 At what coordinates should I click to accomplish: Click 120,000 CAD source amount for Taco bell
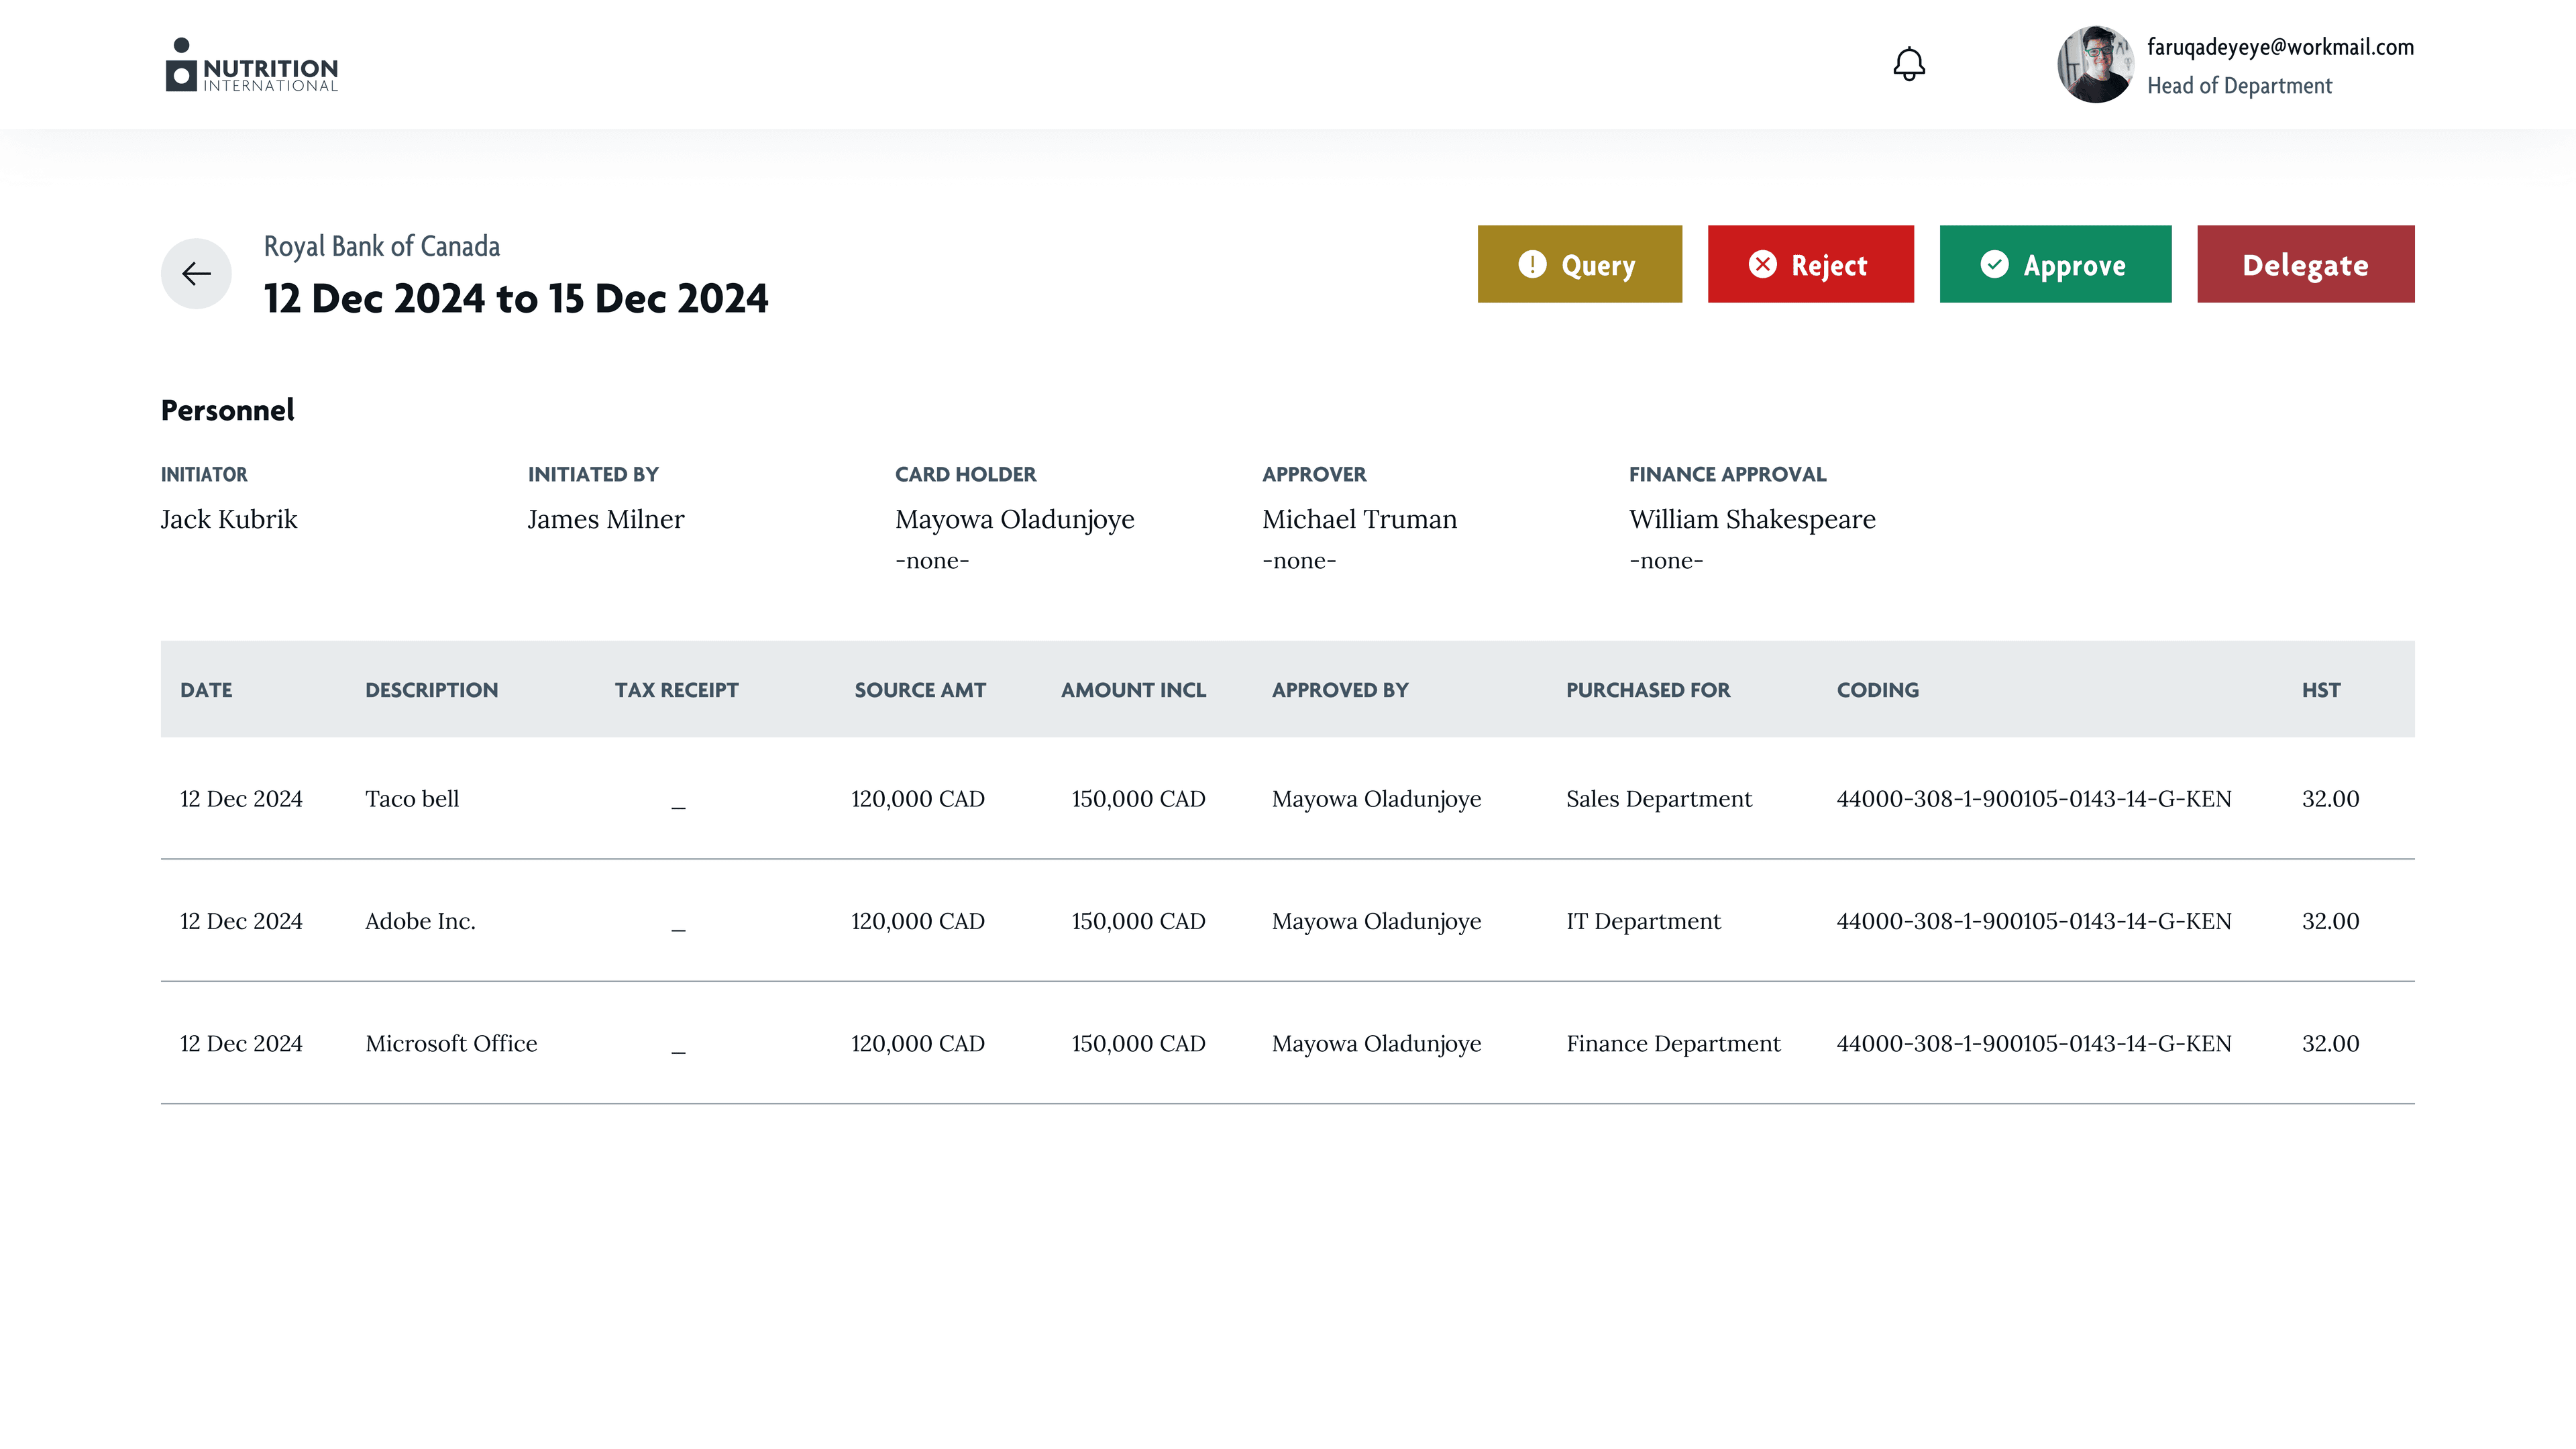click(x=918, y=799)
